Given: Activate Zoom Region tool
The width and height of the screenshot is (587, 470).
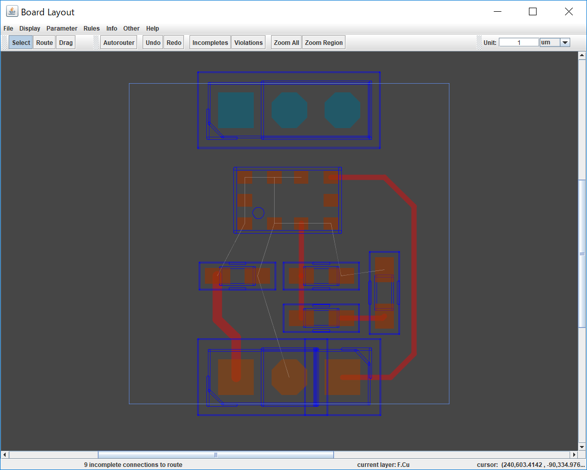Looking at the screenshot, I should (323, 43).
